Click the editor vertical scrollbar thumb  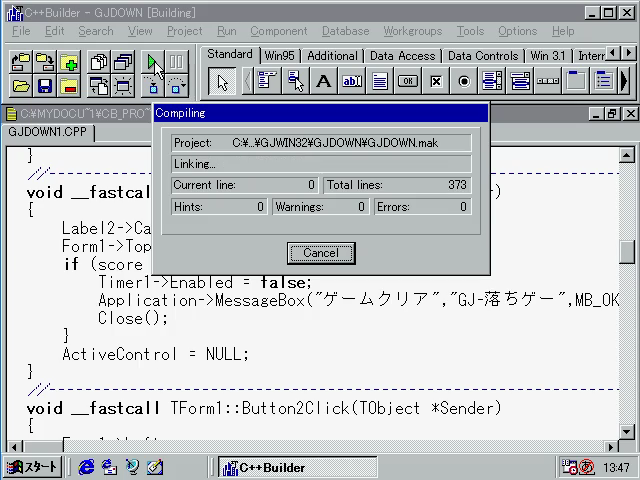[626, 252]
